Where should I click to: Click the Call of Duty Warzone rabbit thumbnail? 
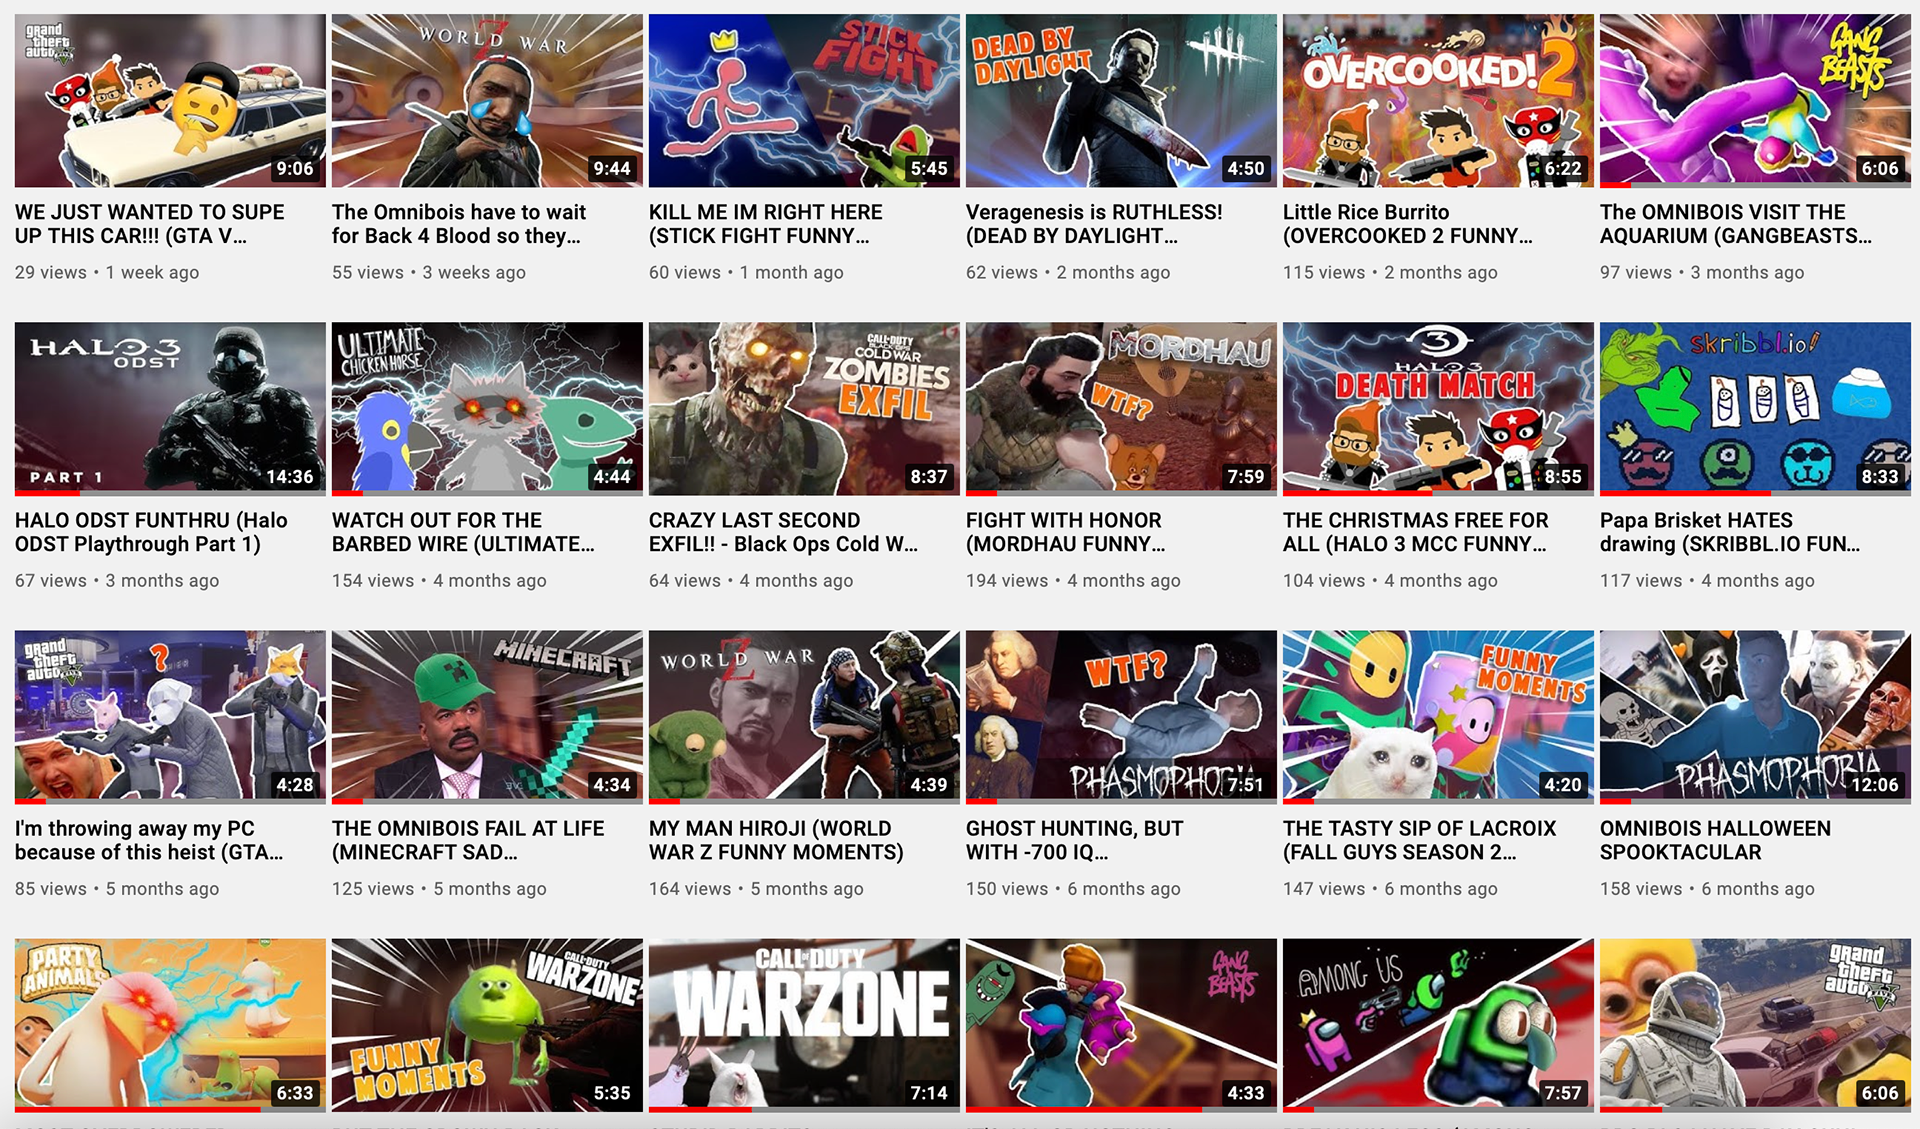[804, 1024]
